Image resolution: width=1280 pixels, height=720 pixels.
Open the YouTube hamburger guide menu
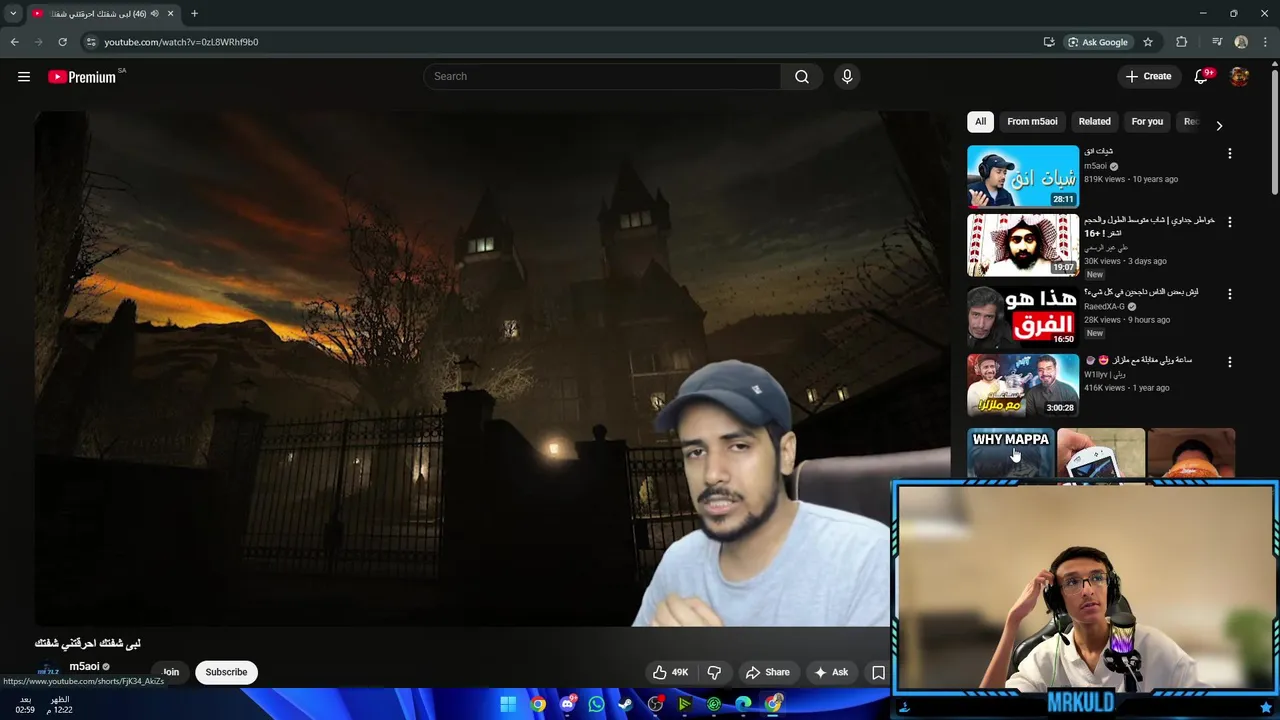24,77
